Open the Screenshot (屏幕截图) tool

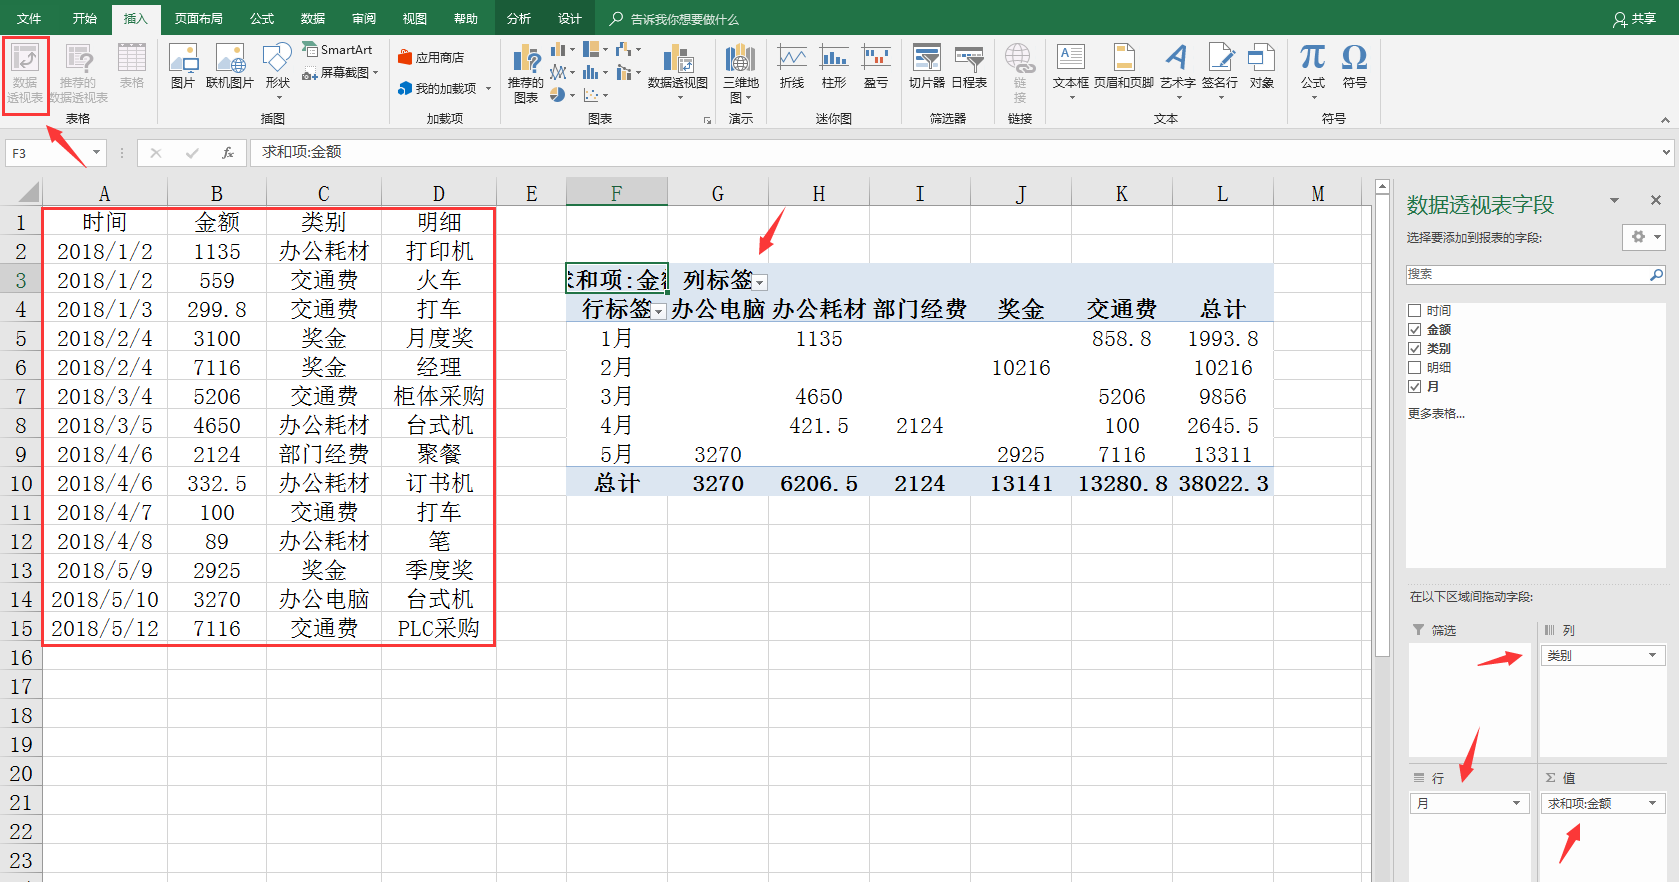340,73
